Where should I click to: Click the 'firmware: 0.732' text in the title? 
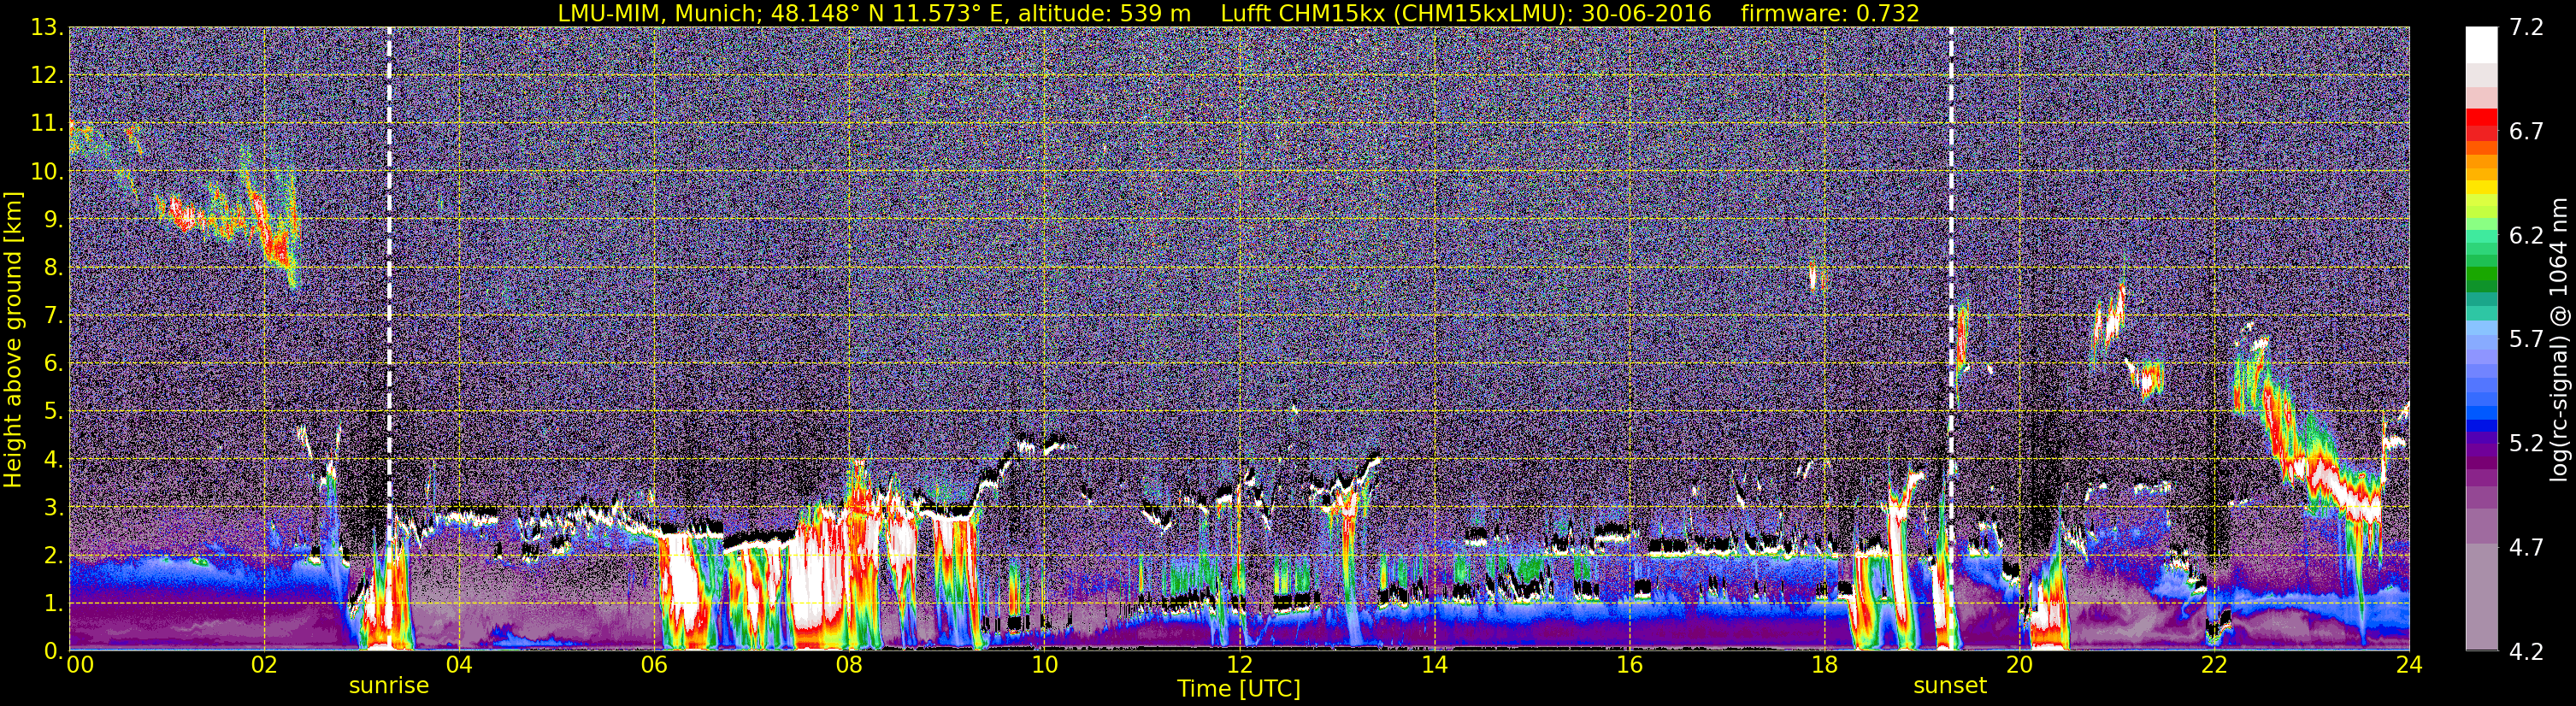tap(1830, 13)
